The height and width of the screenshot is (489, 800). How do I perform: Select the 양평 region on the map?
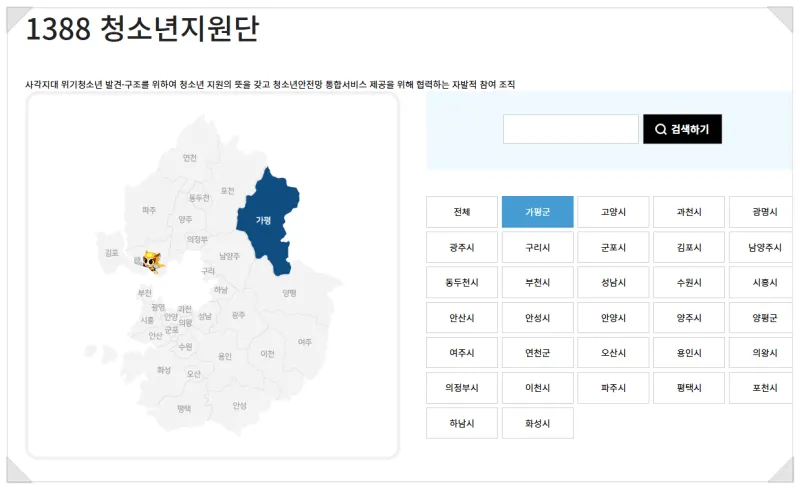coord(289,293)
